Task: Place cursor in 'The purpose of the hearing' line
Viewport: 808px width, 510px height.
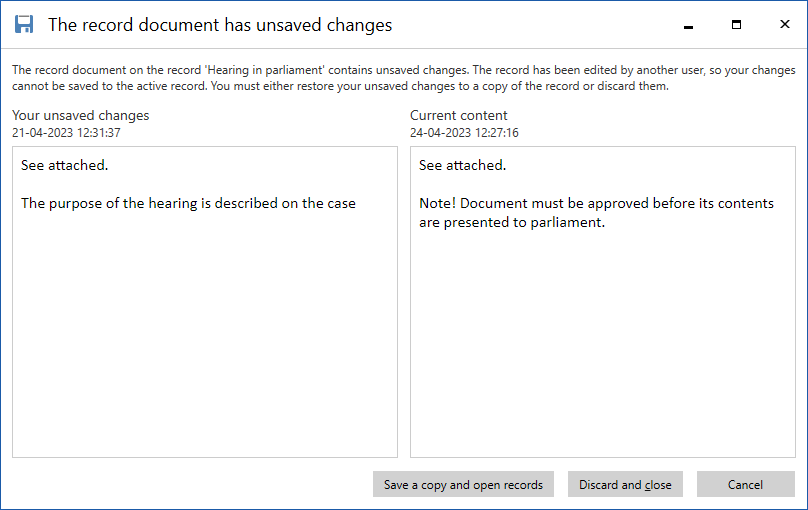Action: click(x=188, y=203)
